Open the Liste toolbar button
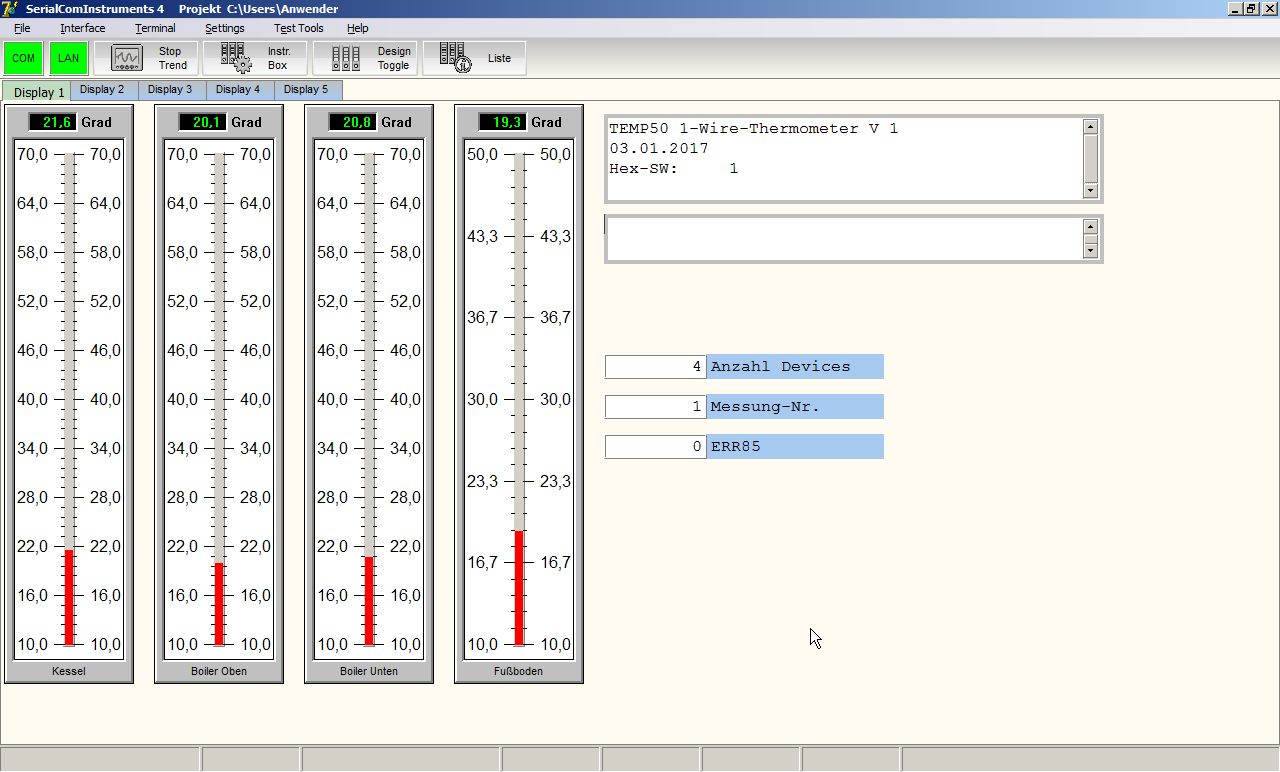Image resolution: width=1280 pixels, height=772 pixels. pos(474,58)
